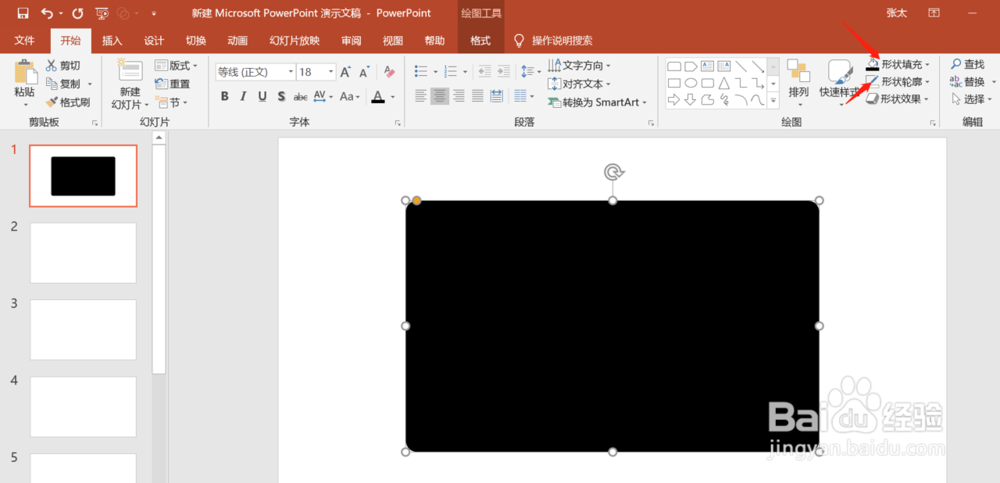Toggle center text alignment
The width and height of the screenshot is (1000, 483).
[440, 96]
